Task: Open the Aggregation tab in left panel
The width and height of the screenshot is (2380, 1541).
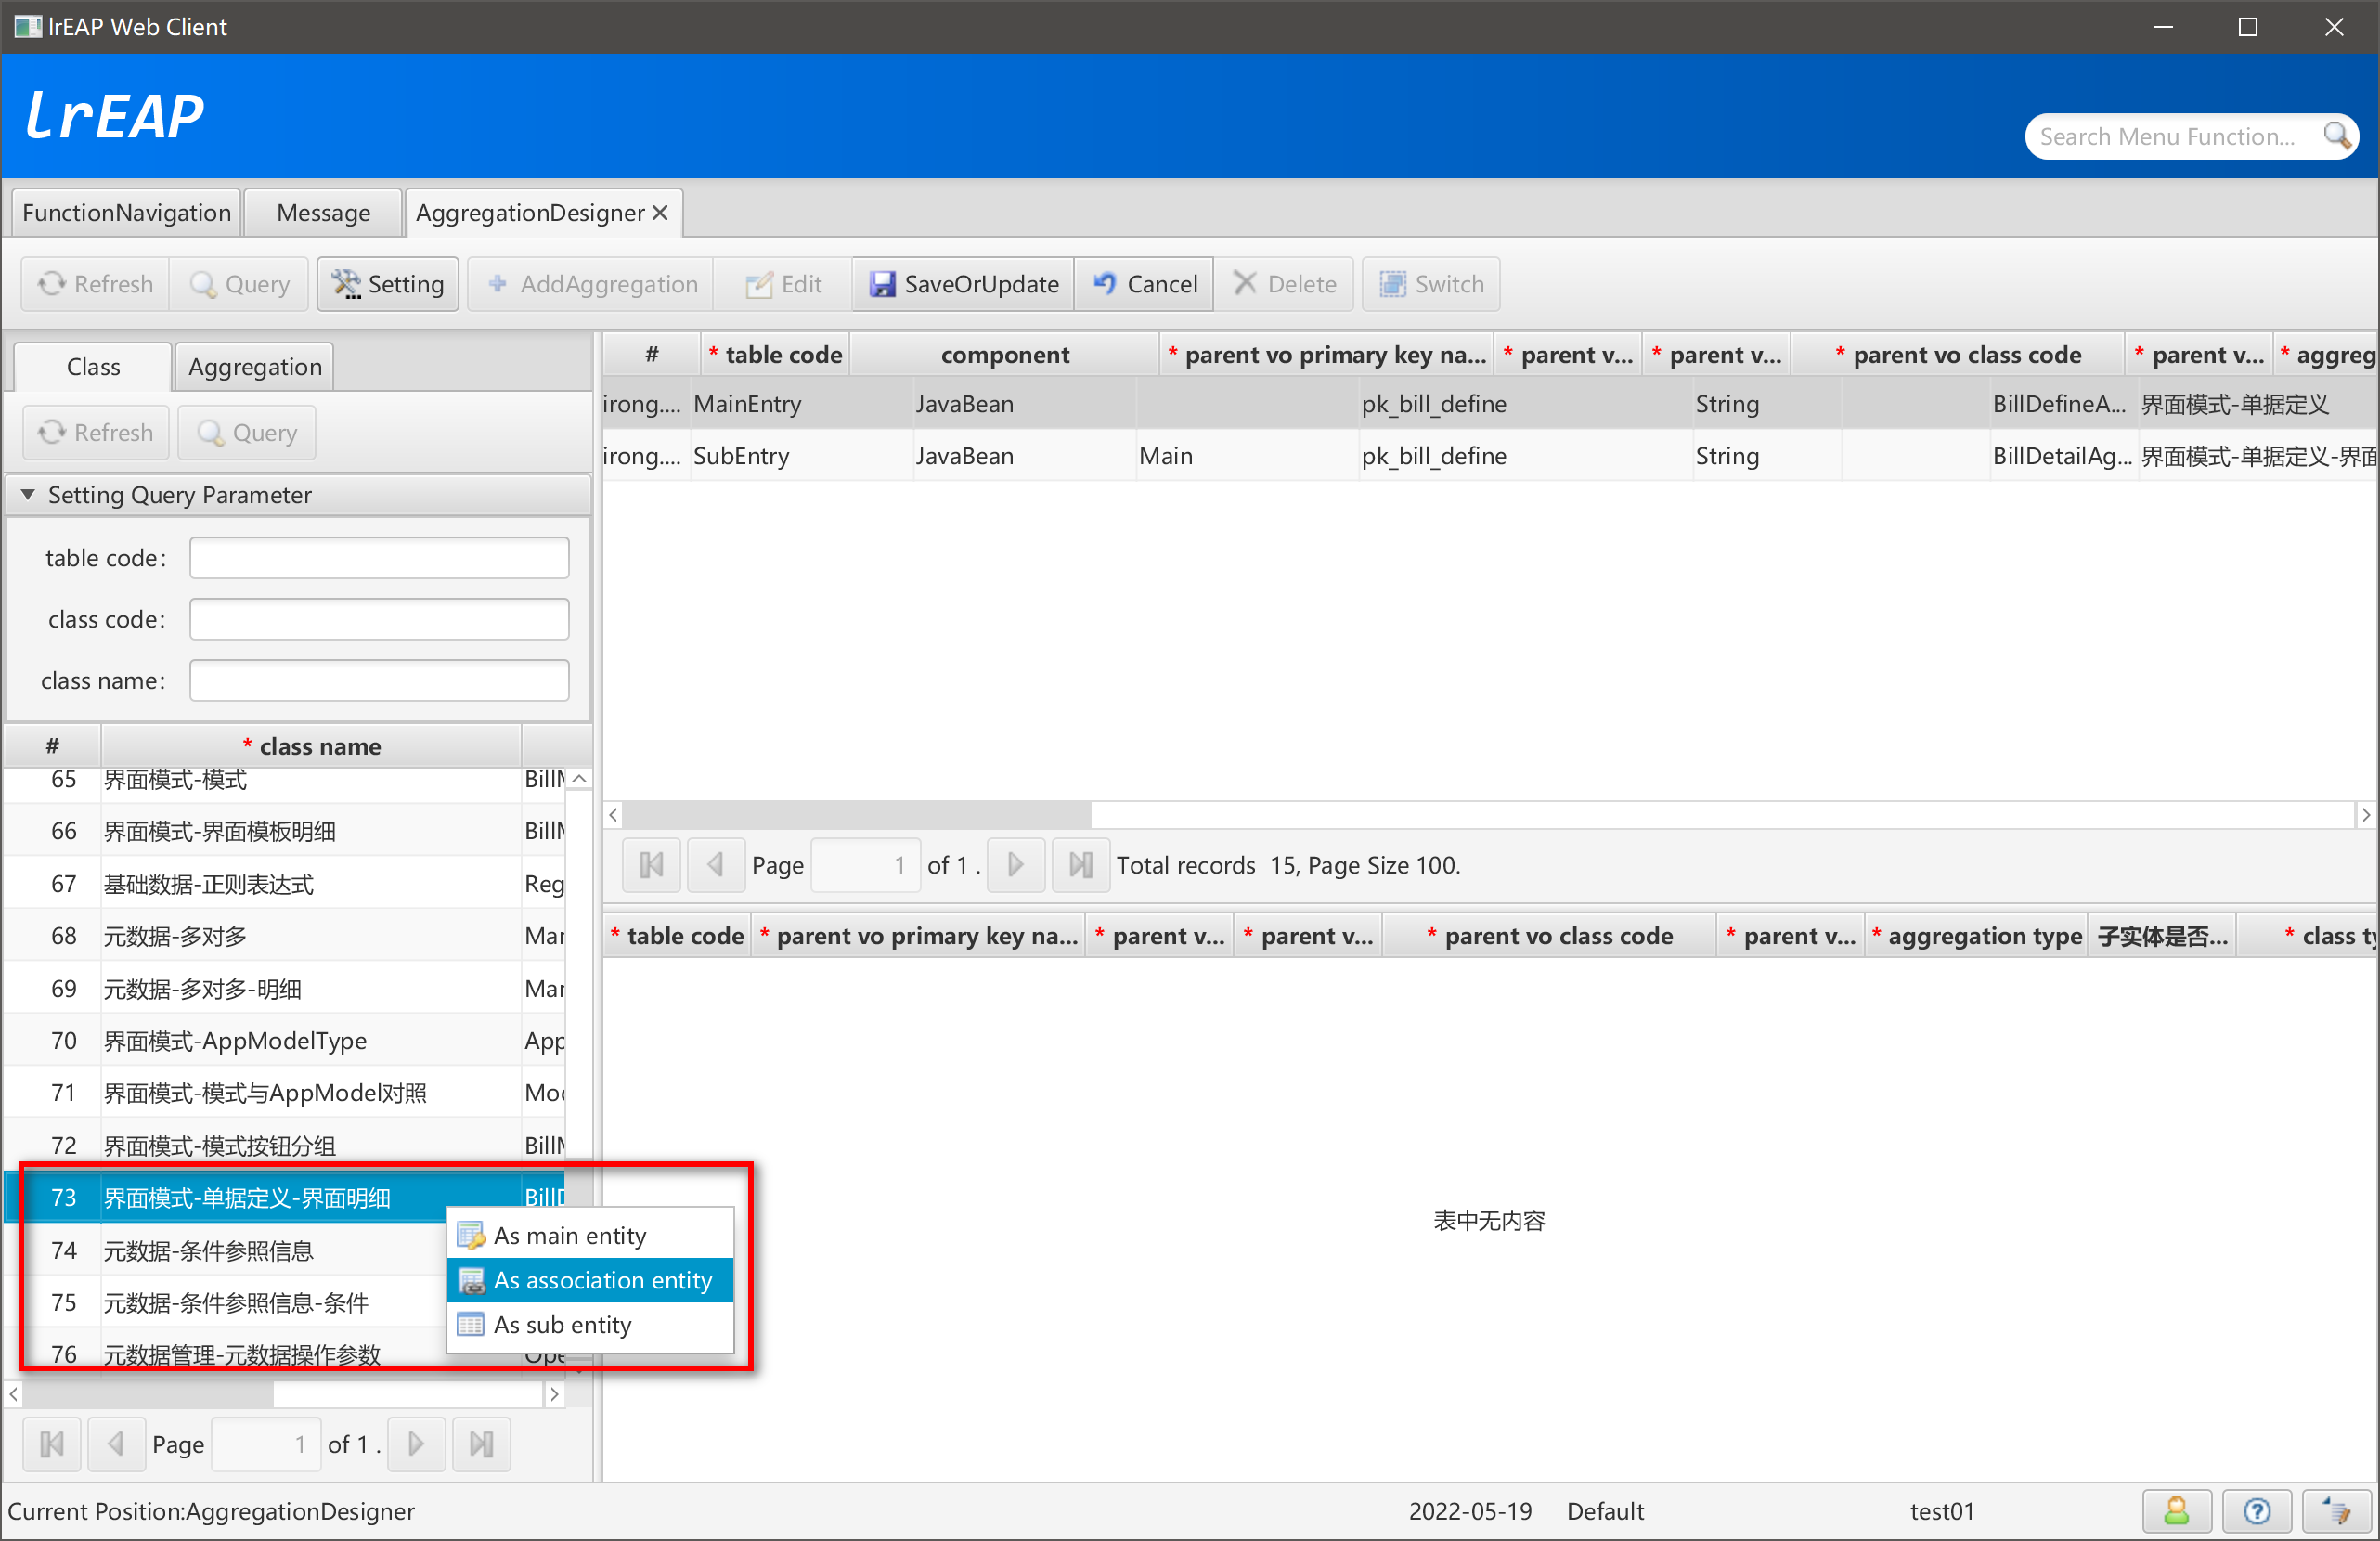Action: click(x=255, y=367)
